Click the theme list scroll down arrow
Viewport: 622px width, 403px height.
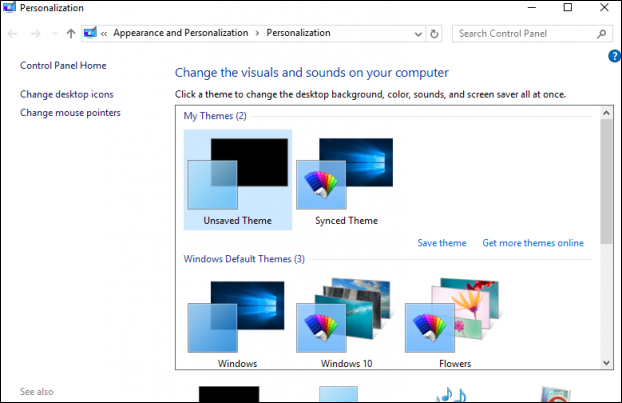point(606,363)
